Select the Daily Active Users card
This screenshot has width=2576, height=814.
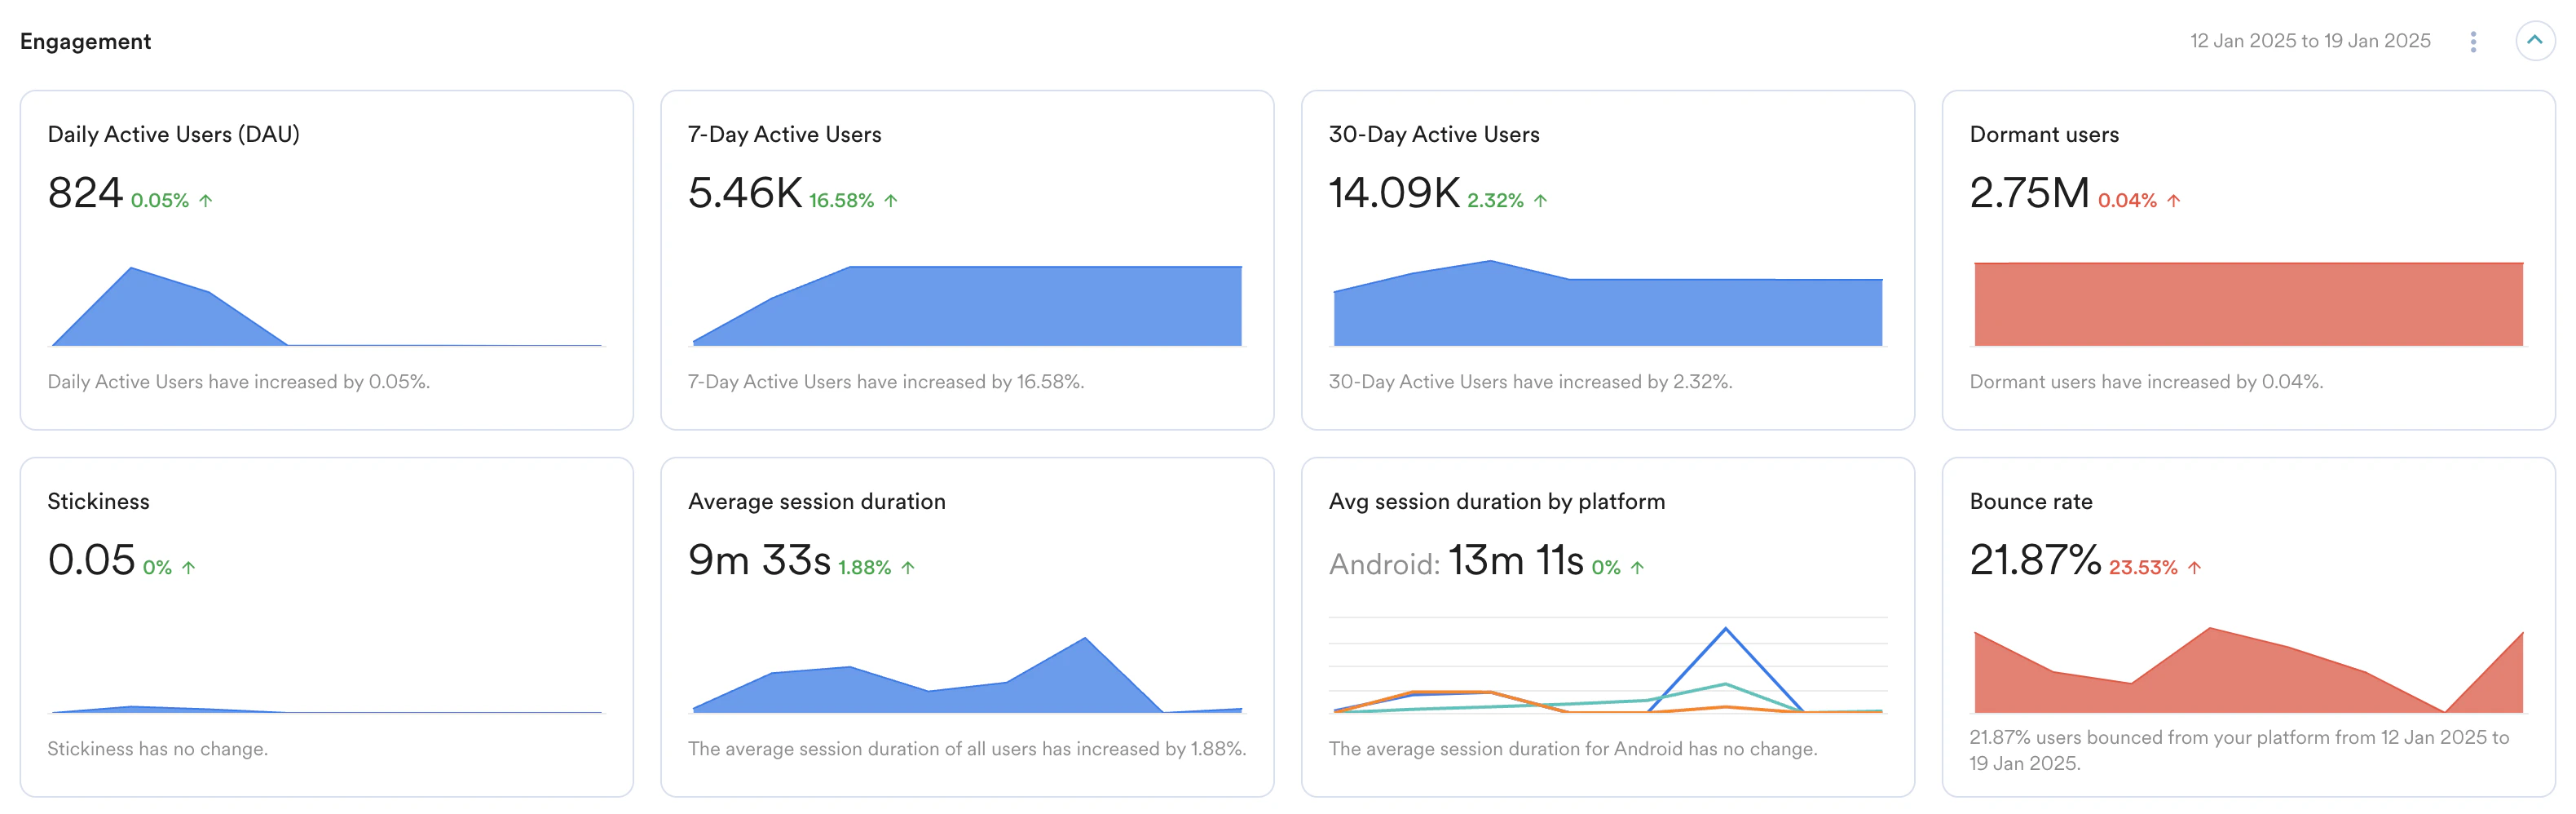(x=326, y=260)
